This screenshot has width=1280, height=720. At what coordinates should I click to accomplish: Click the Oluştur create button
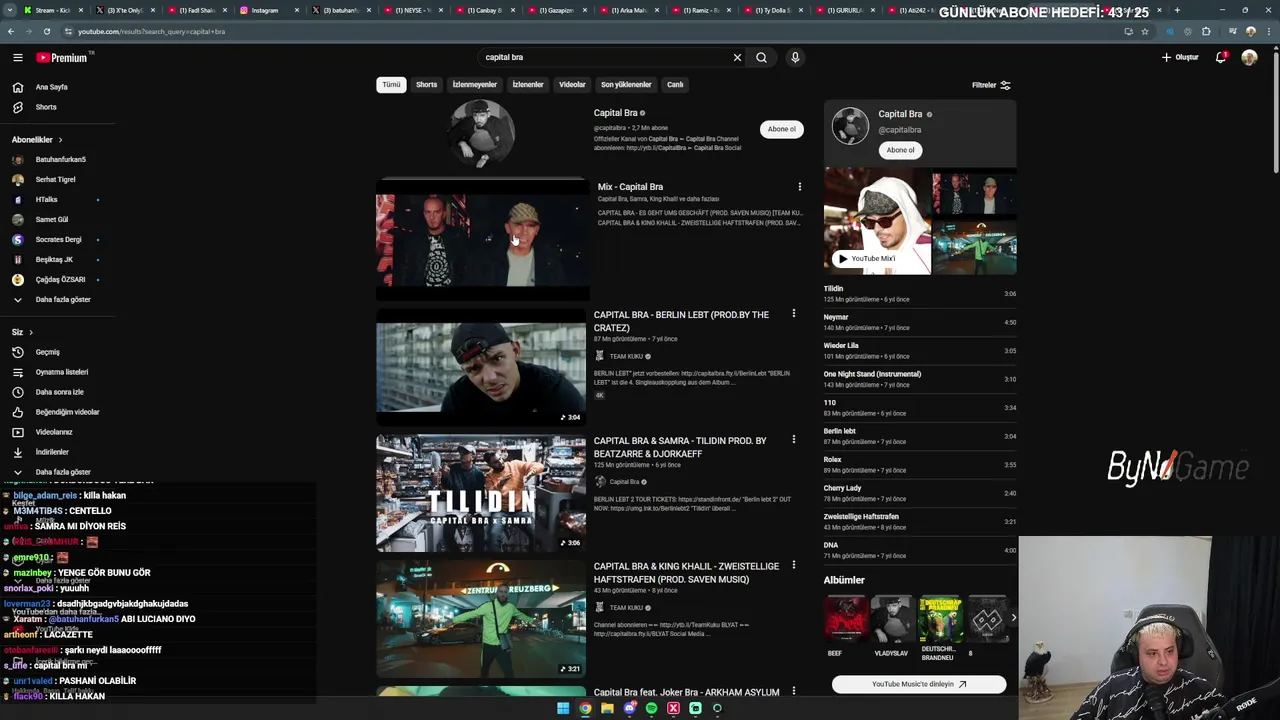click(1180, 58)
